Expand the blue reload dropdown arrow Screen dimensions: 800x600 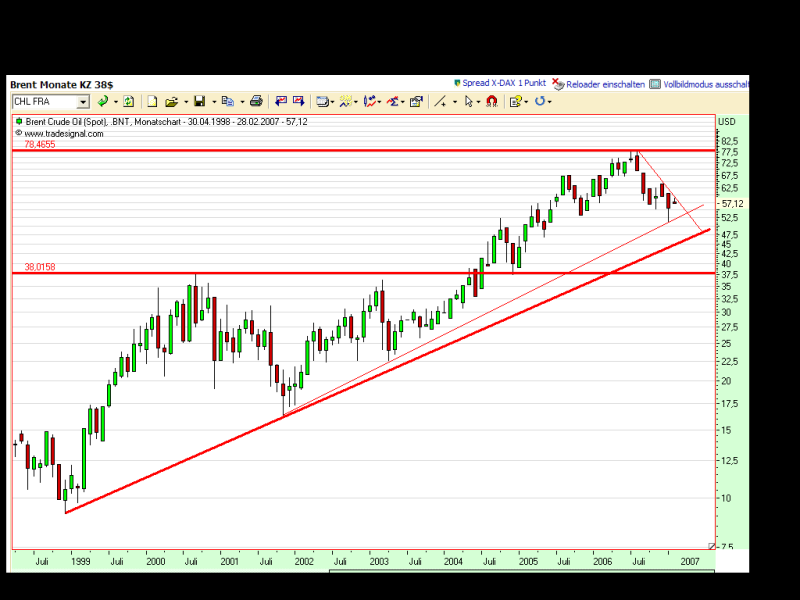click(549, 102)
